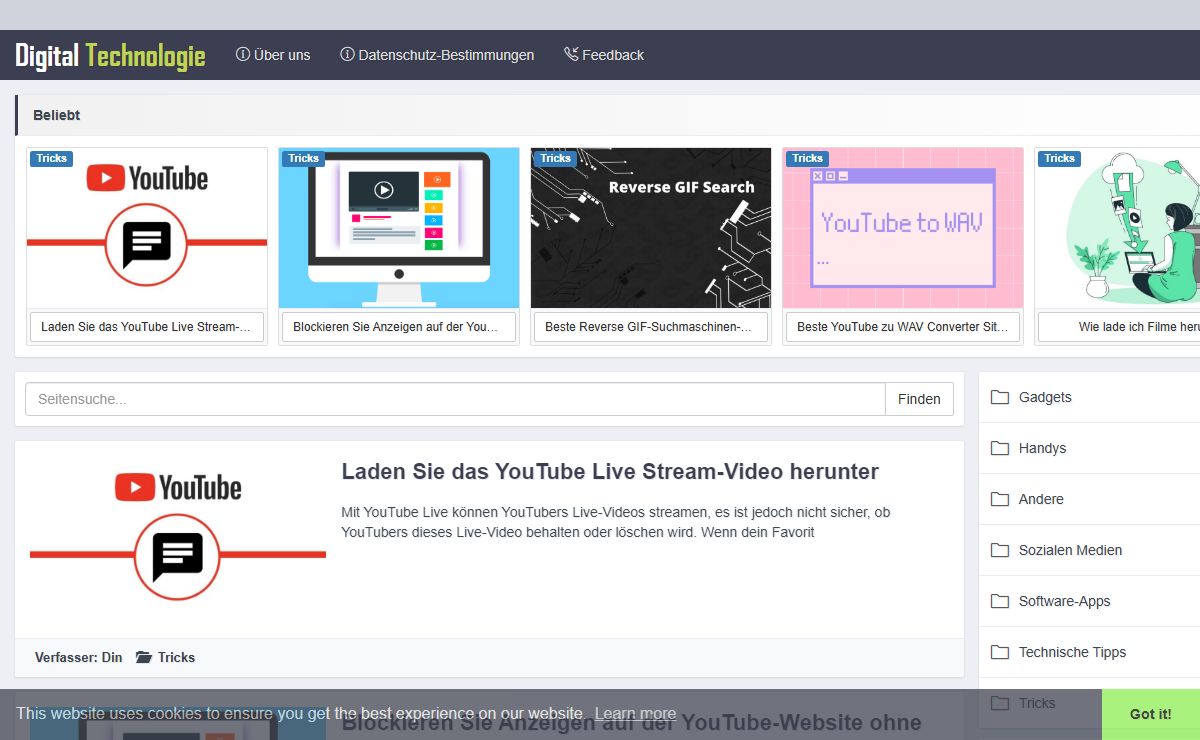Click 'Beste YouTube zu WAV Converter Sit...' caption

click(903, 327)
